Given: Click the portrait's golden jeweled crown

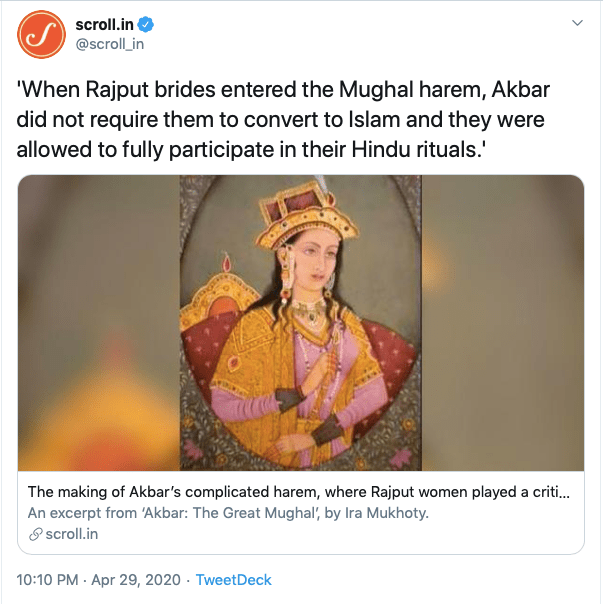Looking at the screenshot, I should [300, 215].
